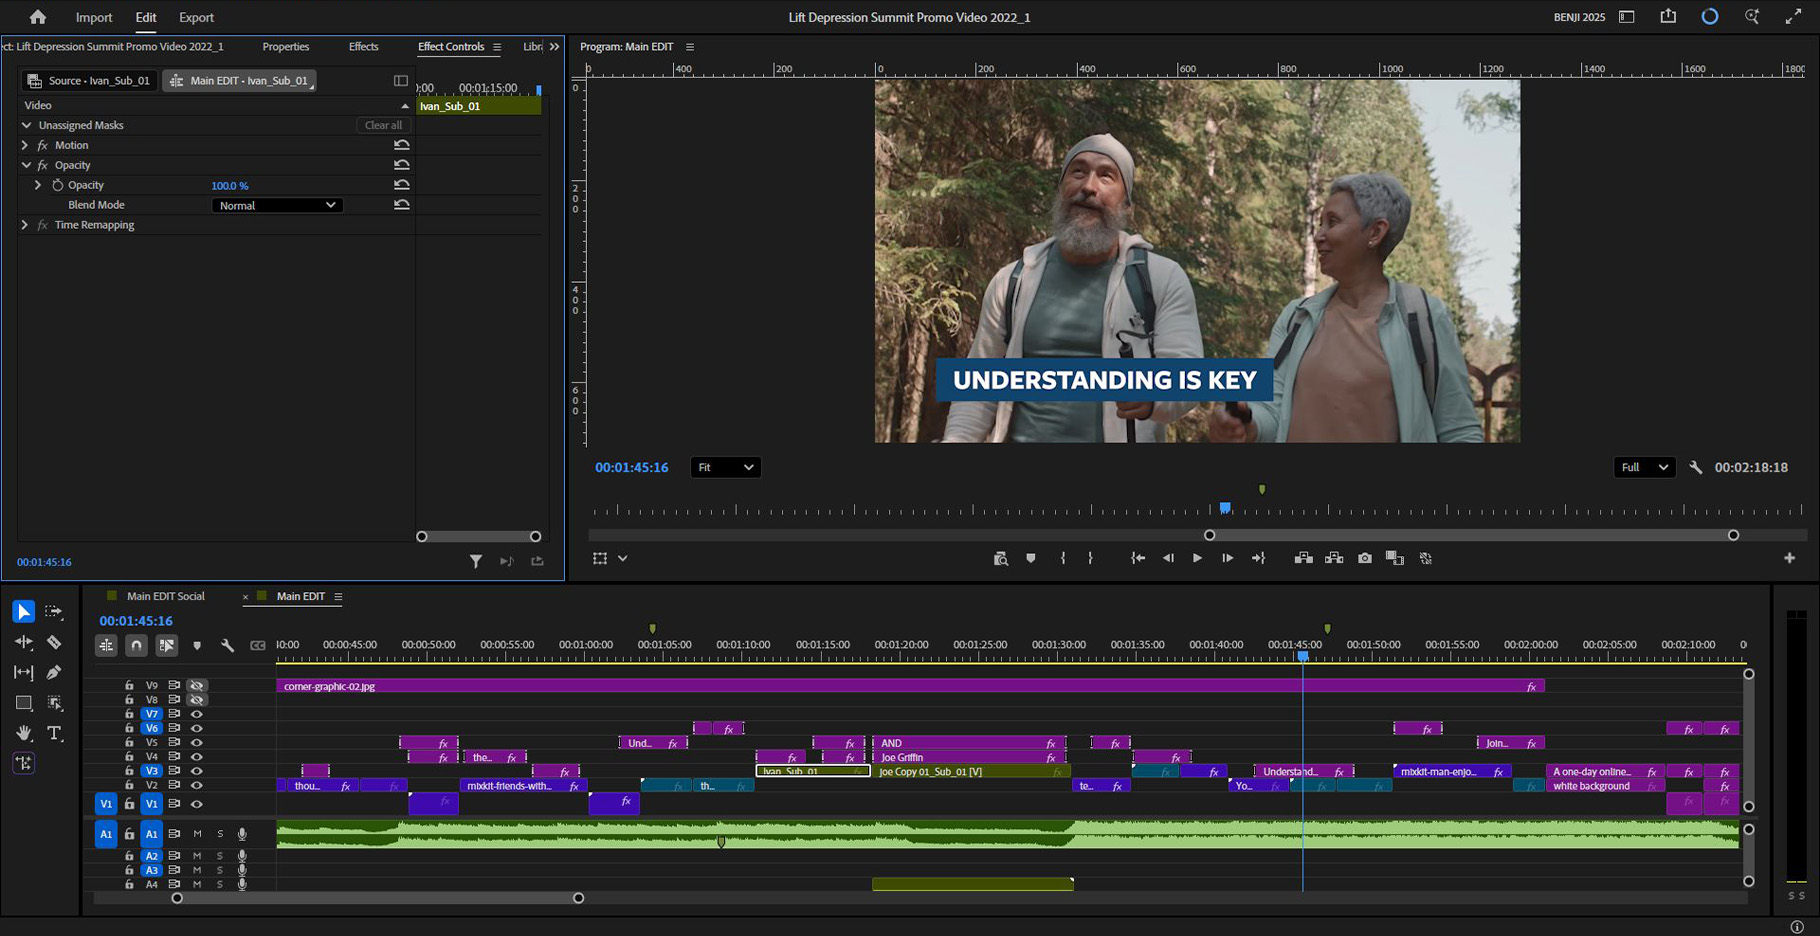Click the Clear all masks button

coord(383,125)
